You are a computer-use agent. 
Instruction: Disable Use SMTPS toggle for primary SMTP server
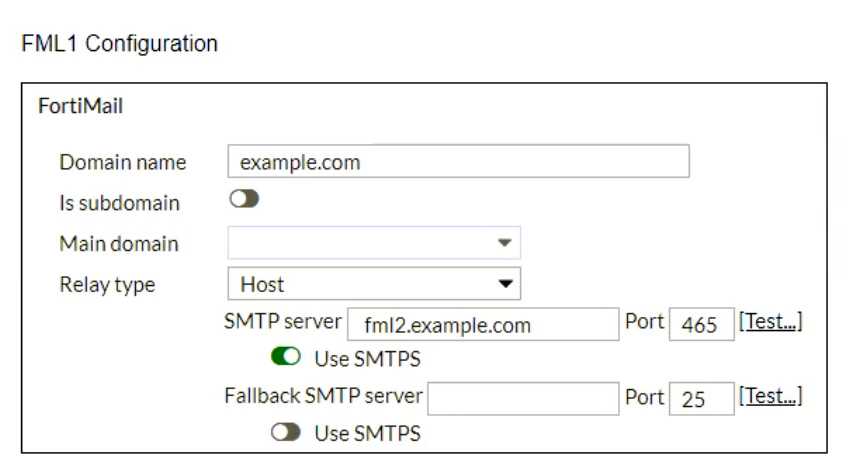(x=286, y=357)
